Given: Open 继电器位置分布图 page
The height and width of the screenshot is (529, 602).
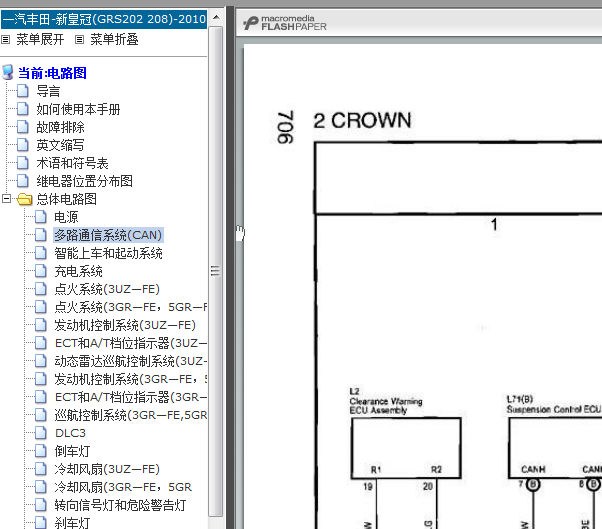Looking at the screenshot, I should tap(84, 181).
